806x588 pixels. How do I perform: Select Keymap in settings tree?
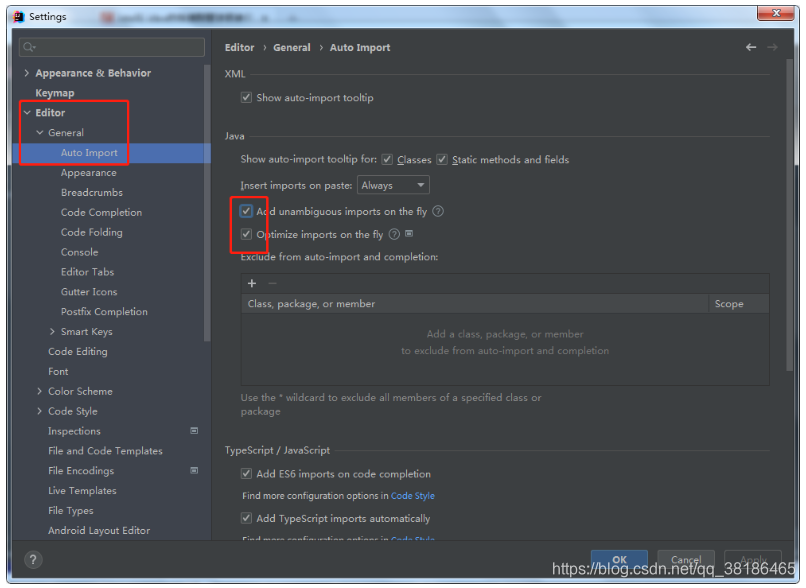point(54,93)
